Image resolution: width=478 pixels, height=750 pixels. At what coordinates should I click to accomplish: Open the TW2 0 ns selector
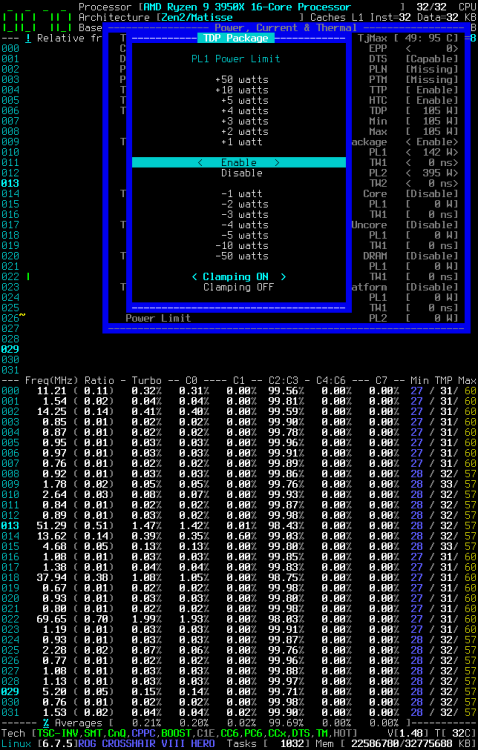coord(432,184)
